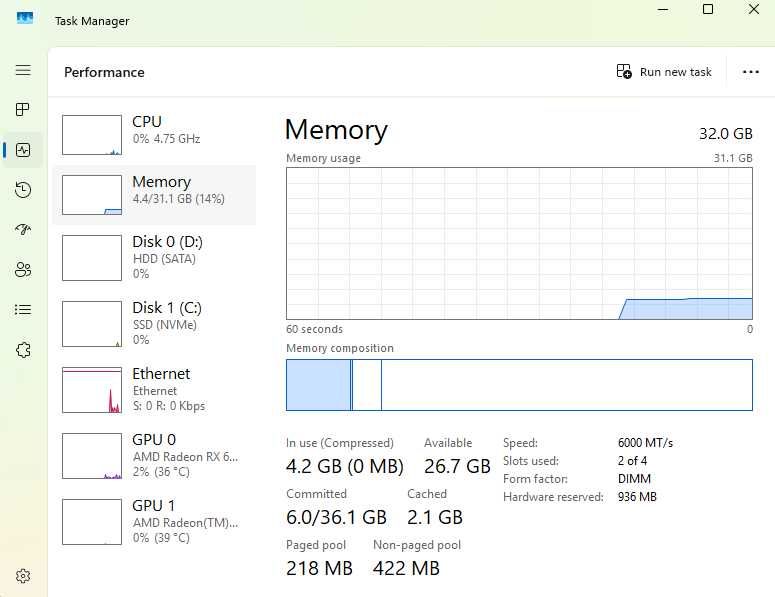
Task: Open the App history page icon
Action: coord(23,190)
